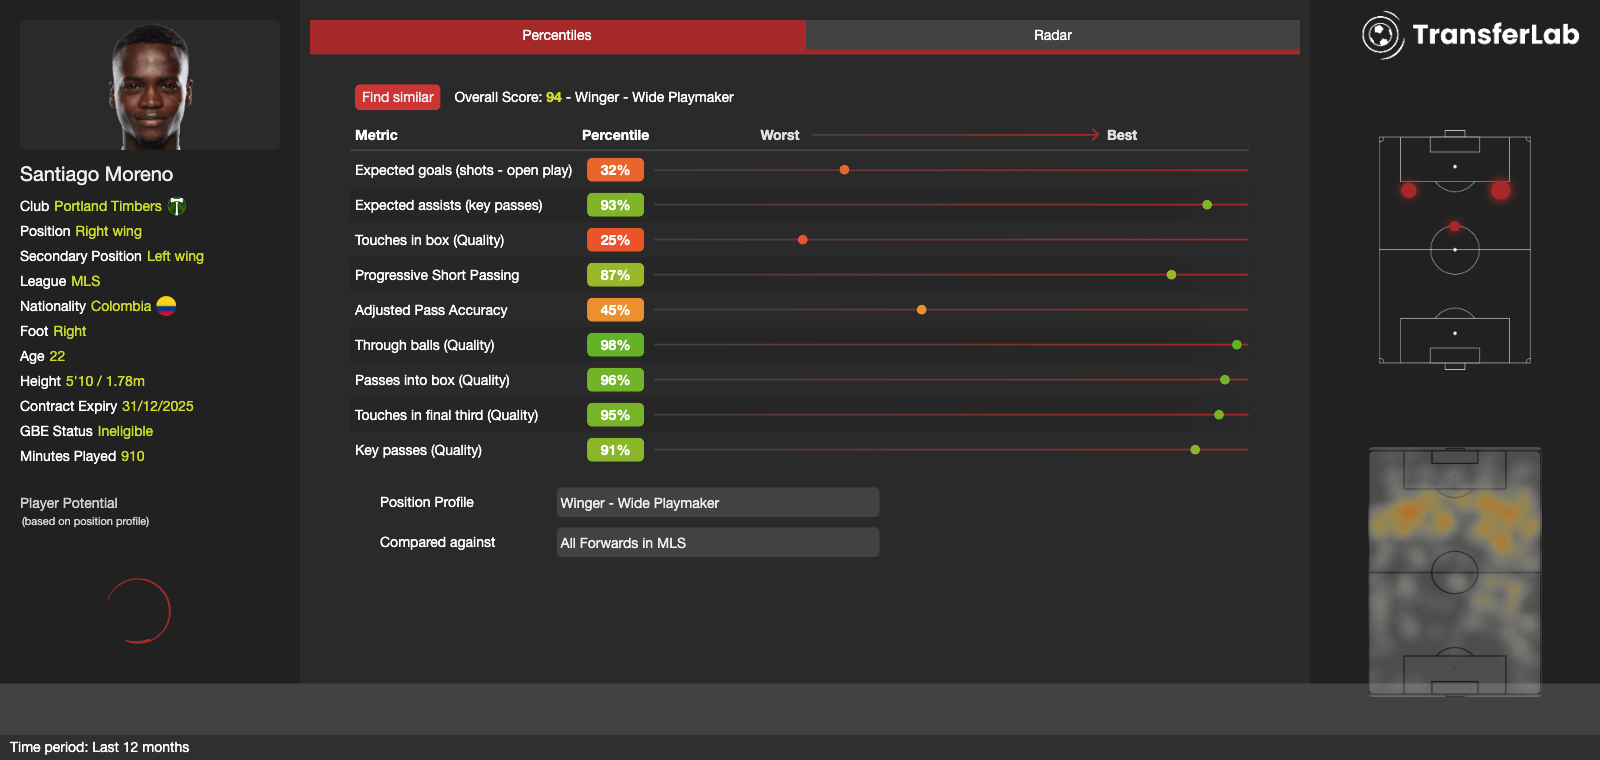This screenshot has height=760, width=1600.
Task: Click the Player Potential circular gauge
Action: click(138, 611)
